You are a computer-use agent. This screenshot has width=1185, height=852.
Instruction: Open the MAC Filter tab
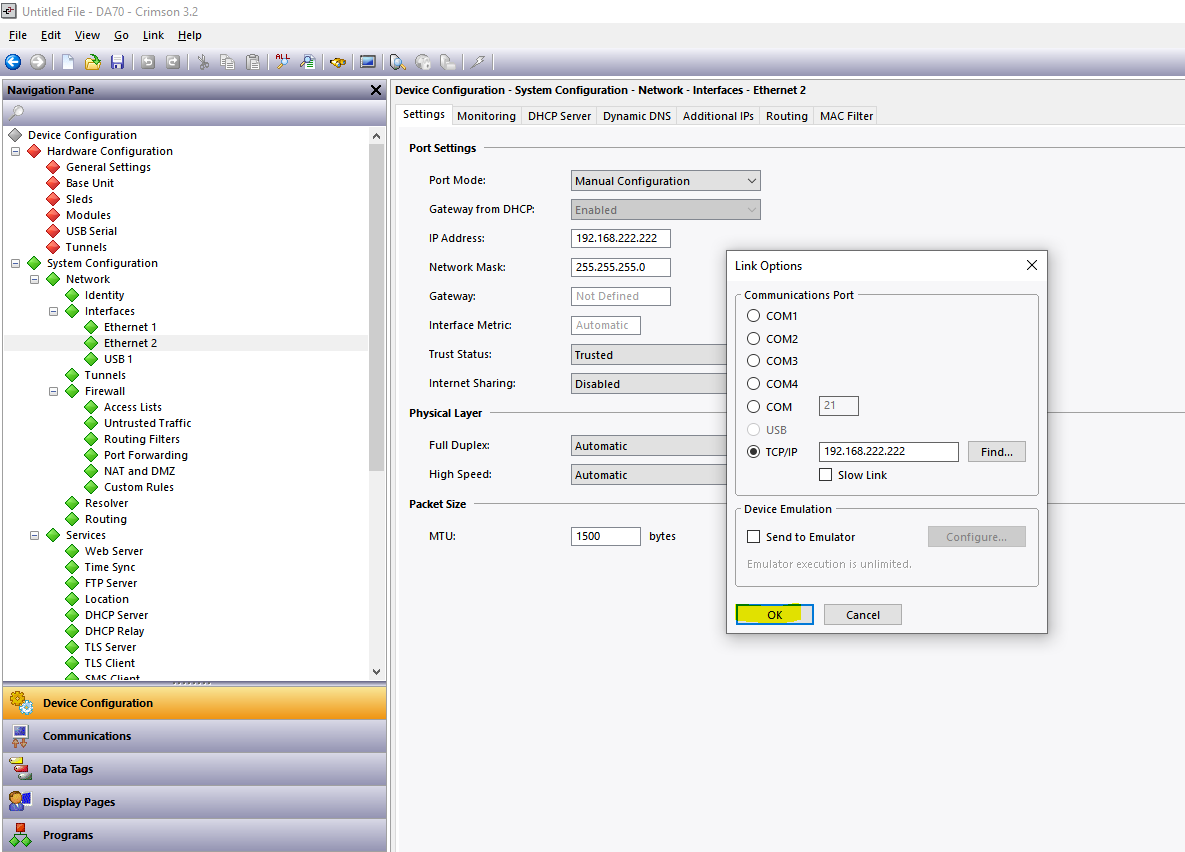click(846, 116)
